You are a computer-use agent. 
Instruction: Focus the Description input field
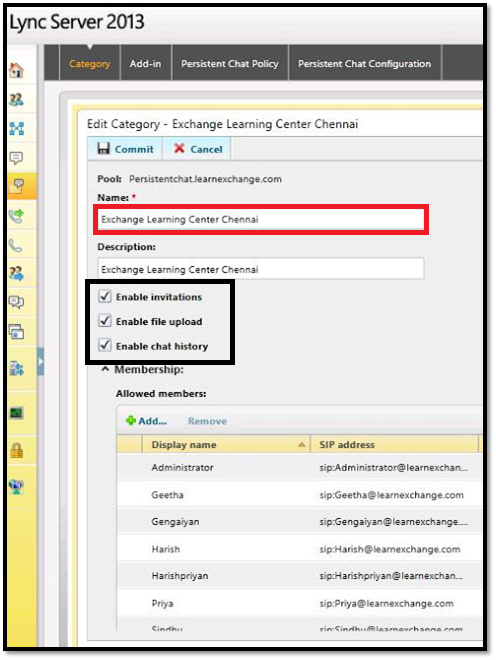tap(261, 269)
